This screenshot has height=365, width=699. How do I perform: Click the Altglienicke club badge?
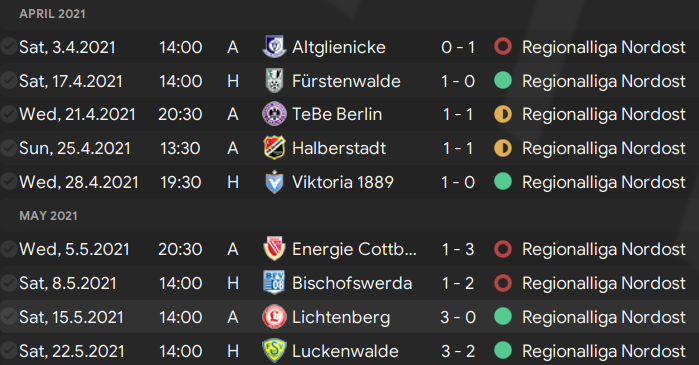(274, 47)
